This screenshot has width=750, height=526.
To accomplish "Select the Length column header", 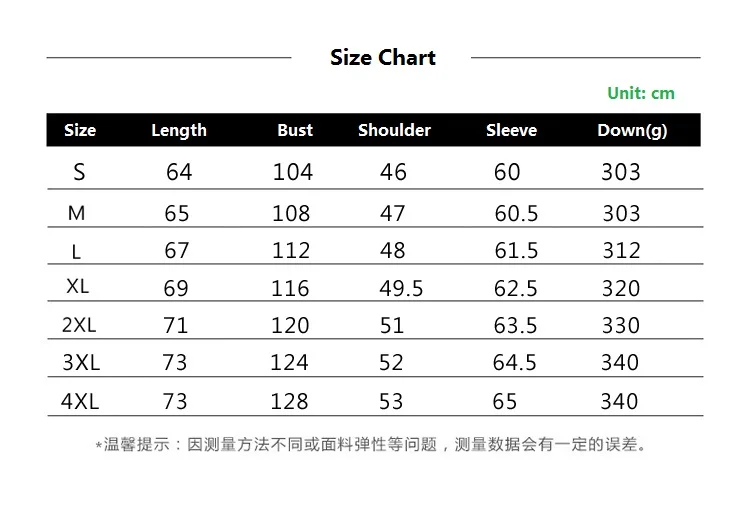I will click(179, 131).
